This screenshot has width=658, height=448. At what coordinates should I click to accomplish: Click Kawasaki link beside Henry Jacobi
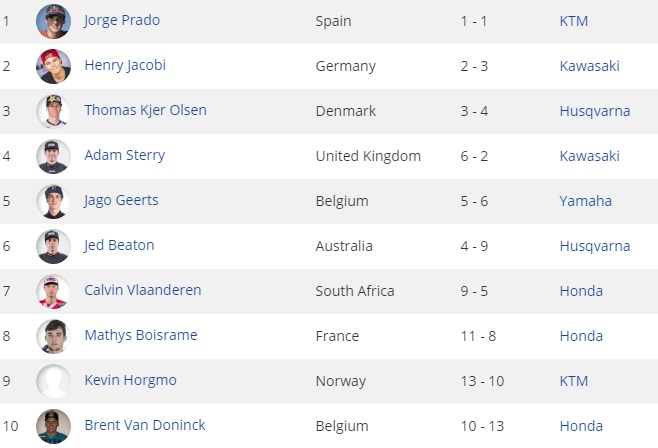[x=589, y=66]
